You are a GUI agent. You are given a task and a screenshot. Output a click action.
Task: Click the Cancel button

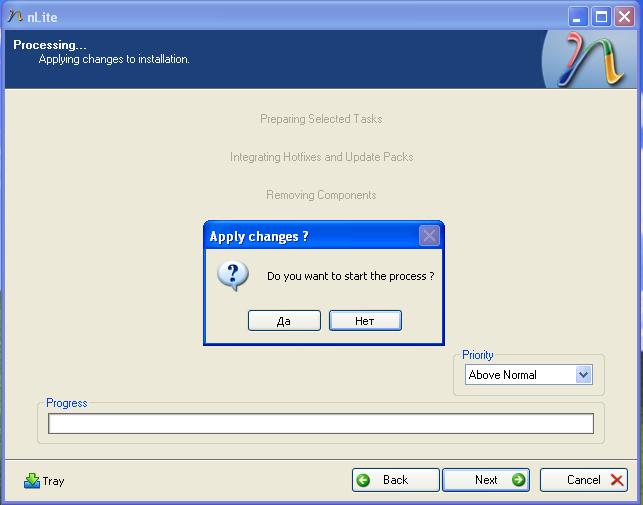tap(584, 480)
